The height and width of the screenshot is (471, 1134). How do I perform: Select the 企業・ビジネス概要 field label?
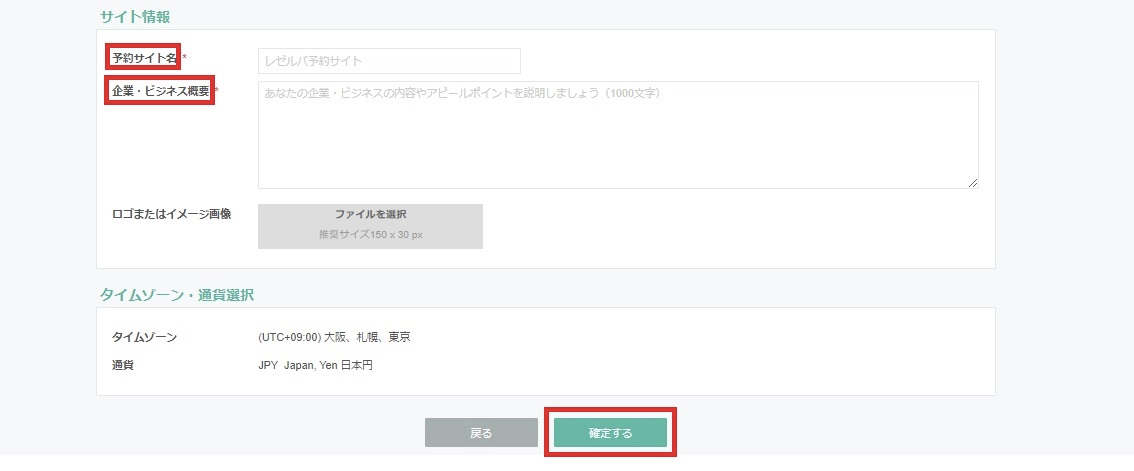click(160, 91)
